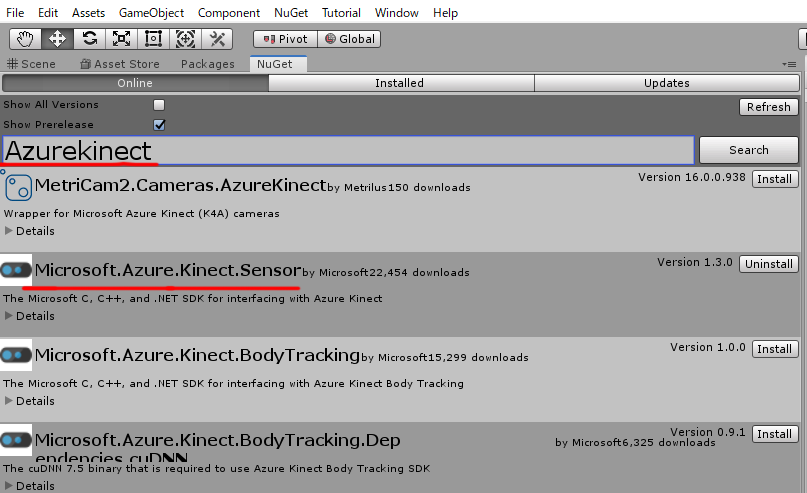Expand Details for Microsoft.Azure.Kinect.Sensor
This screenshot has height=493, width=807.
[x=29, y=316]
